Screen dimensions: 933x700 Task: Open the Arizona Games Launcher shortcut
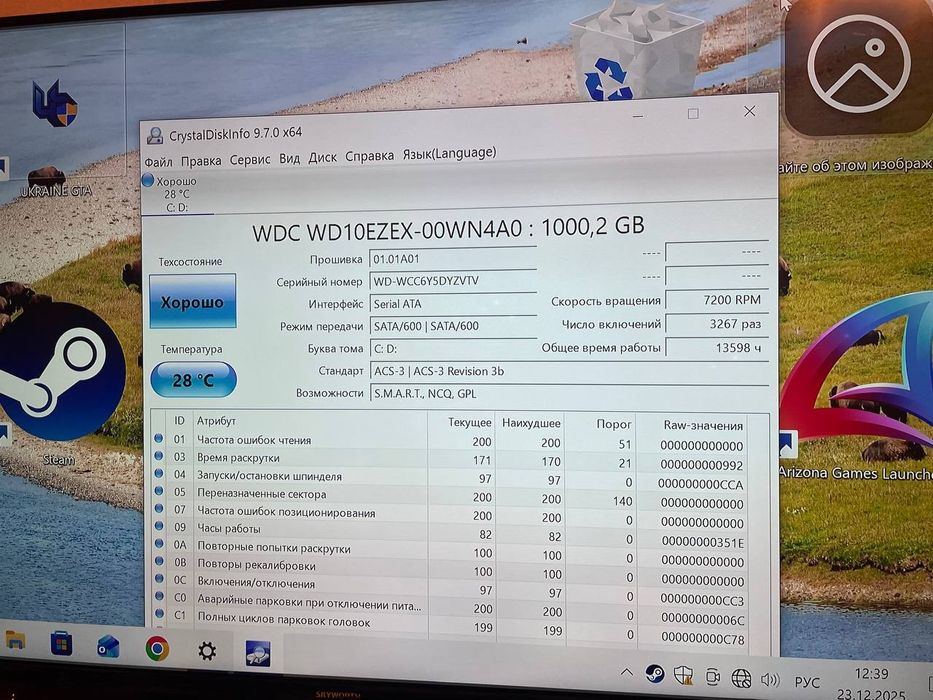pyautogui.click(x=857, y=387)
